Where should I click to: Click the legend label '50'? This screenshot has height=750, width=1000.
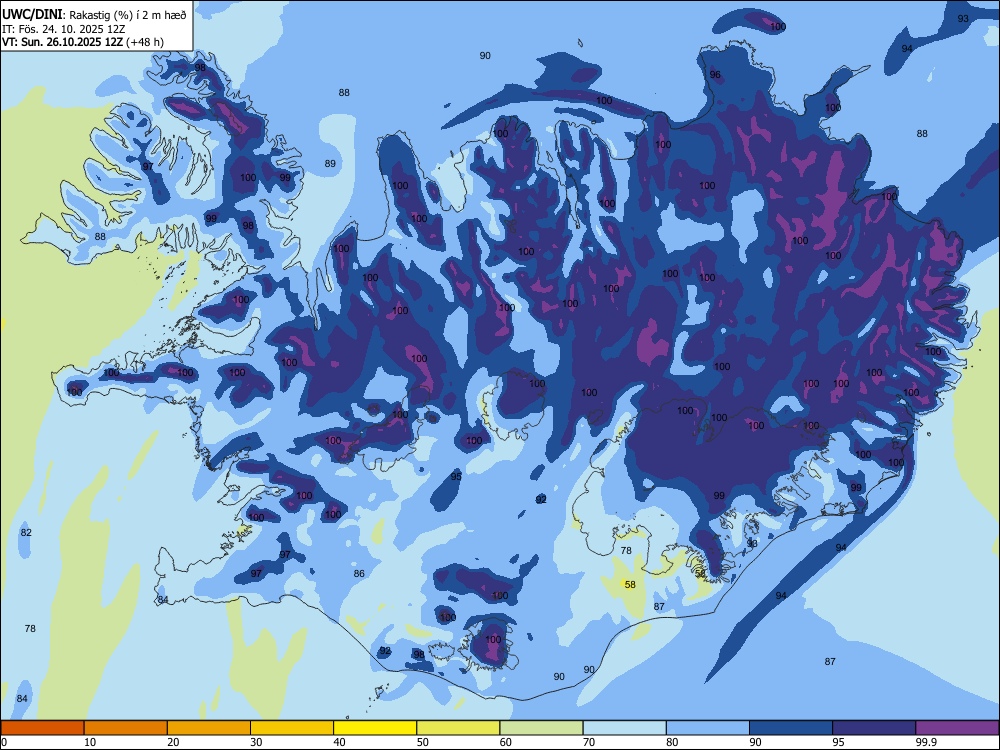point(423,742)
